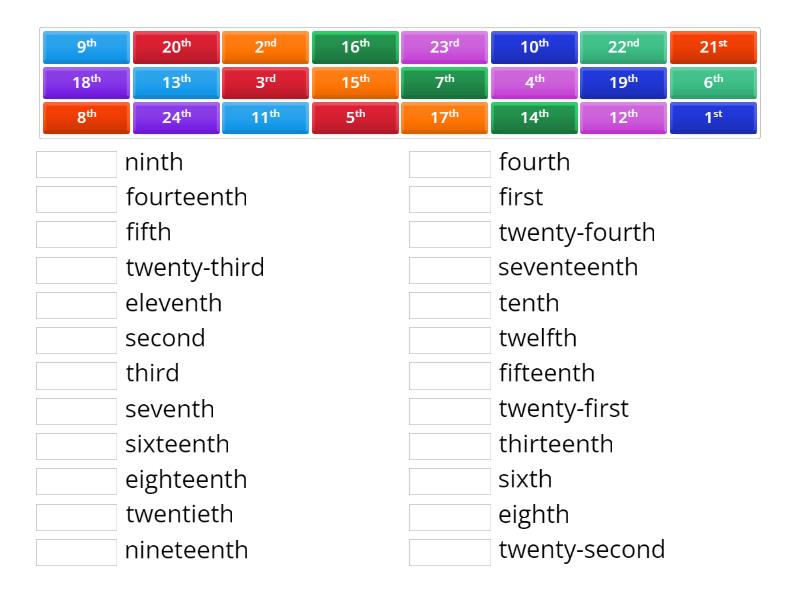Click the orange 17th tile

click(x=444, y=118)
